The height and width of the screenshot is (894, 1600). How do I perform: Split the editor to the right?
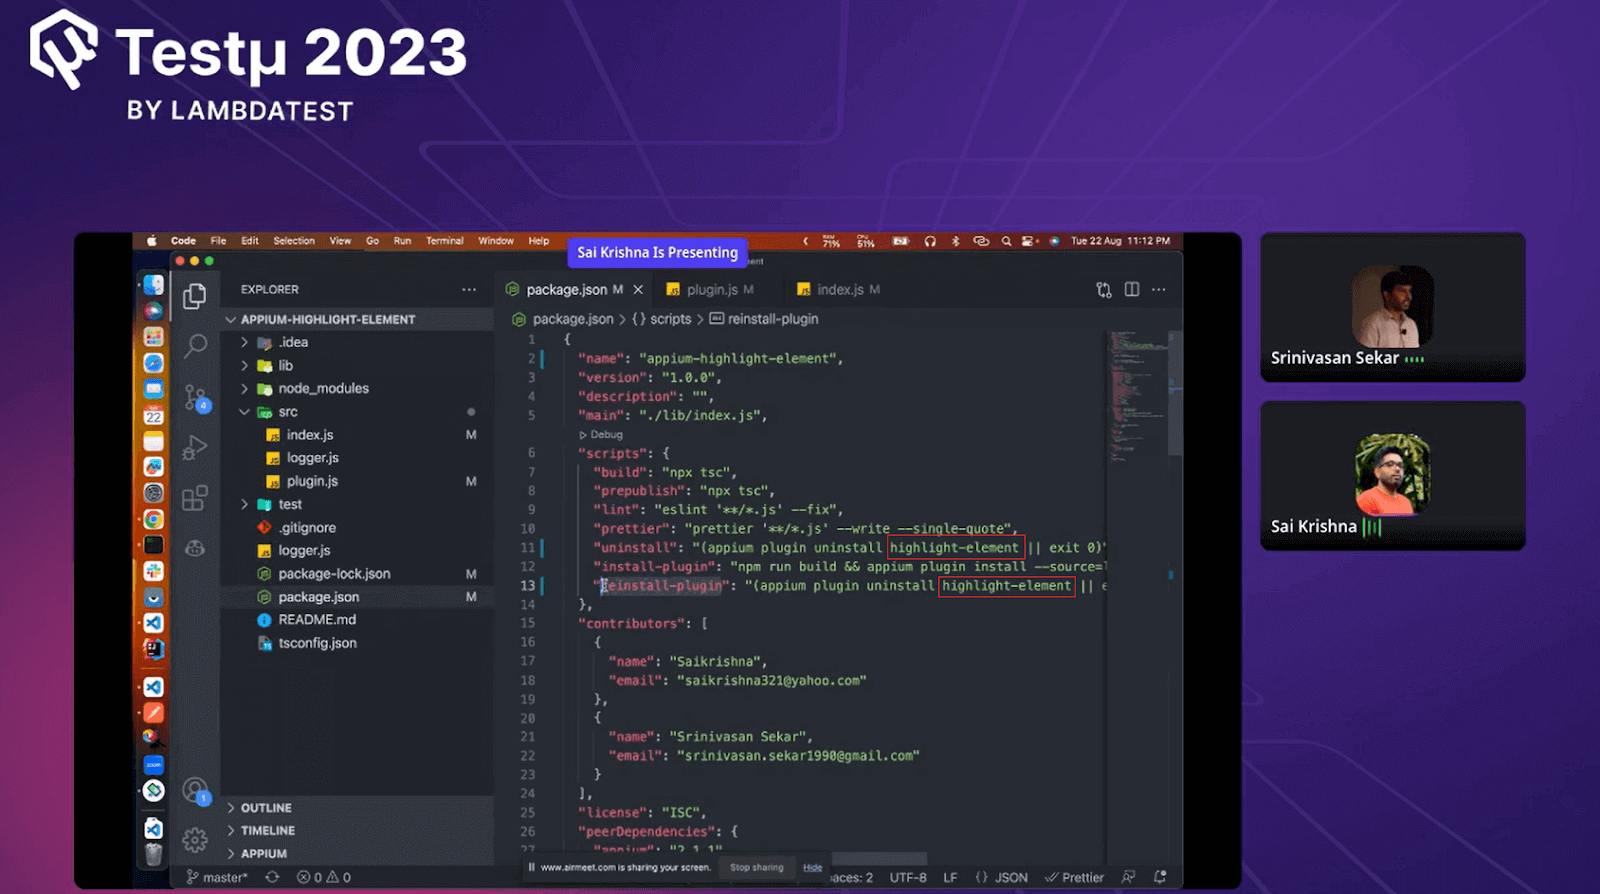tap(1132, 289)
